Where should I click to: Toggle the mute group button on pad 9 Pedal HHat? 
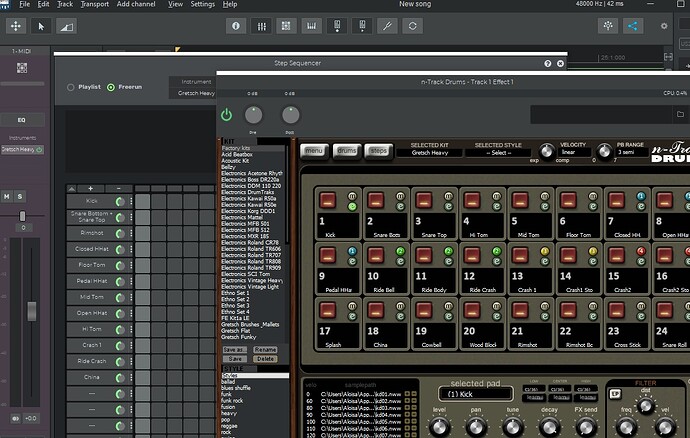pos(352,251)
